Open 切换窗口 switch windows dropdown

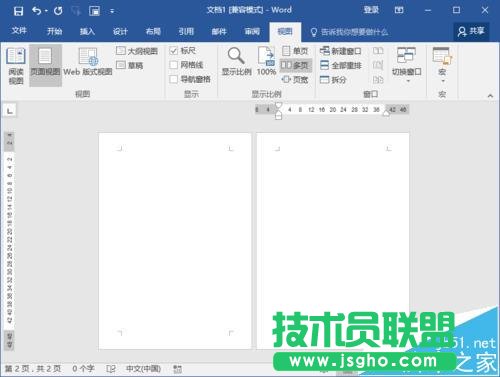pyautogui.click(x=407, y=65)
